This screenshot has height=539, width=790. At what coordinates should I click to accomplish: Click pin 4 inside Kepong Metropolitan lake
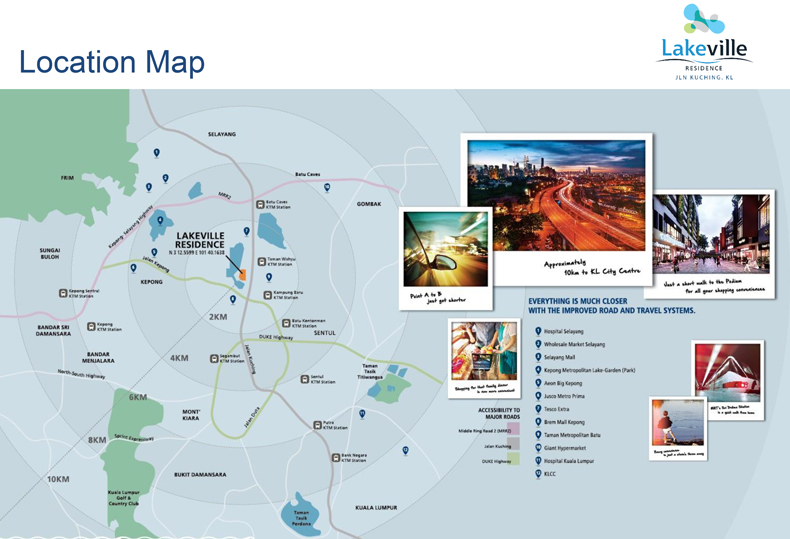coord(160,221)
